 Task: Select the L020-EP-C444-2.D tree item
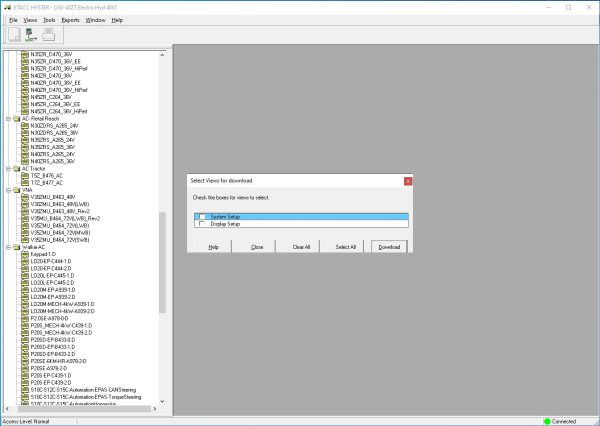coord(51,269)
